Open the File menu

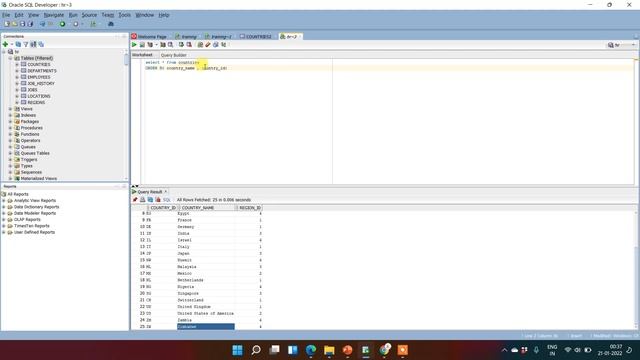click(6, 15)
